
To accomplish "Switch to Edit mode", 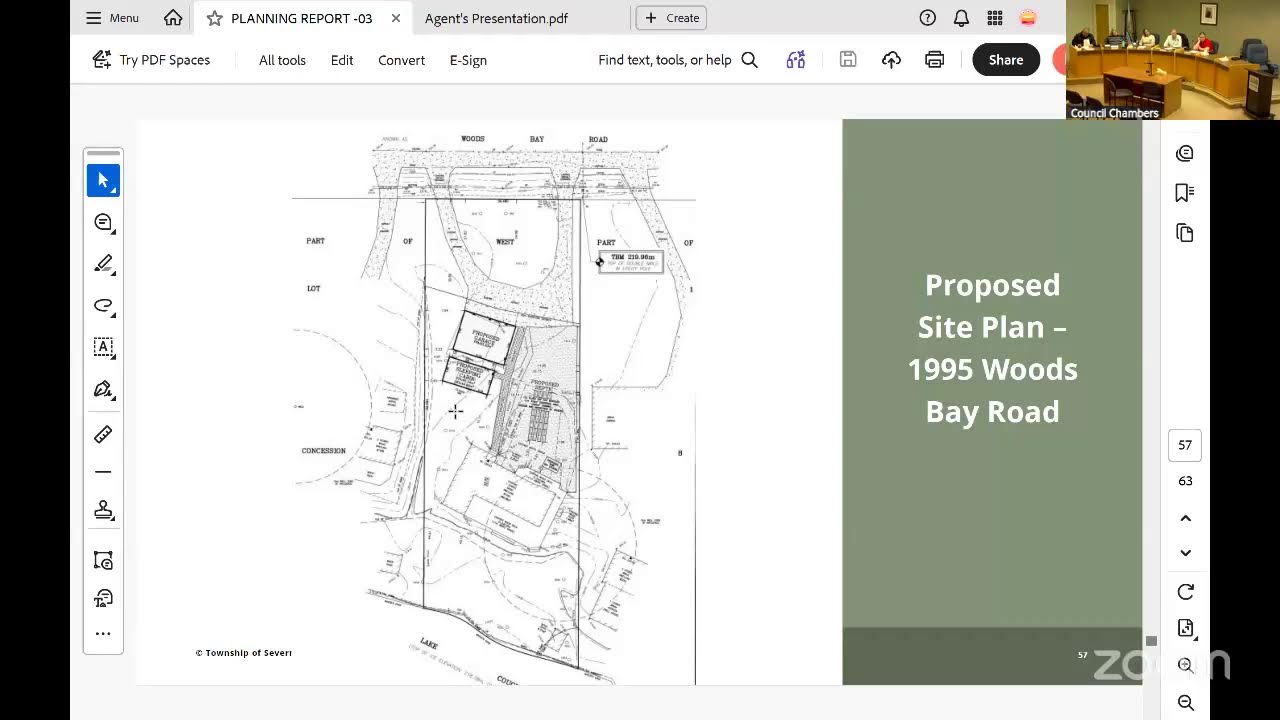I will click(342, 60).
